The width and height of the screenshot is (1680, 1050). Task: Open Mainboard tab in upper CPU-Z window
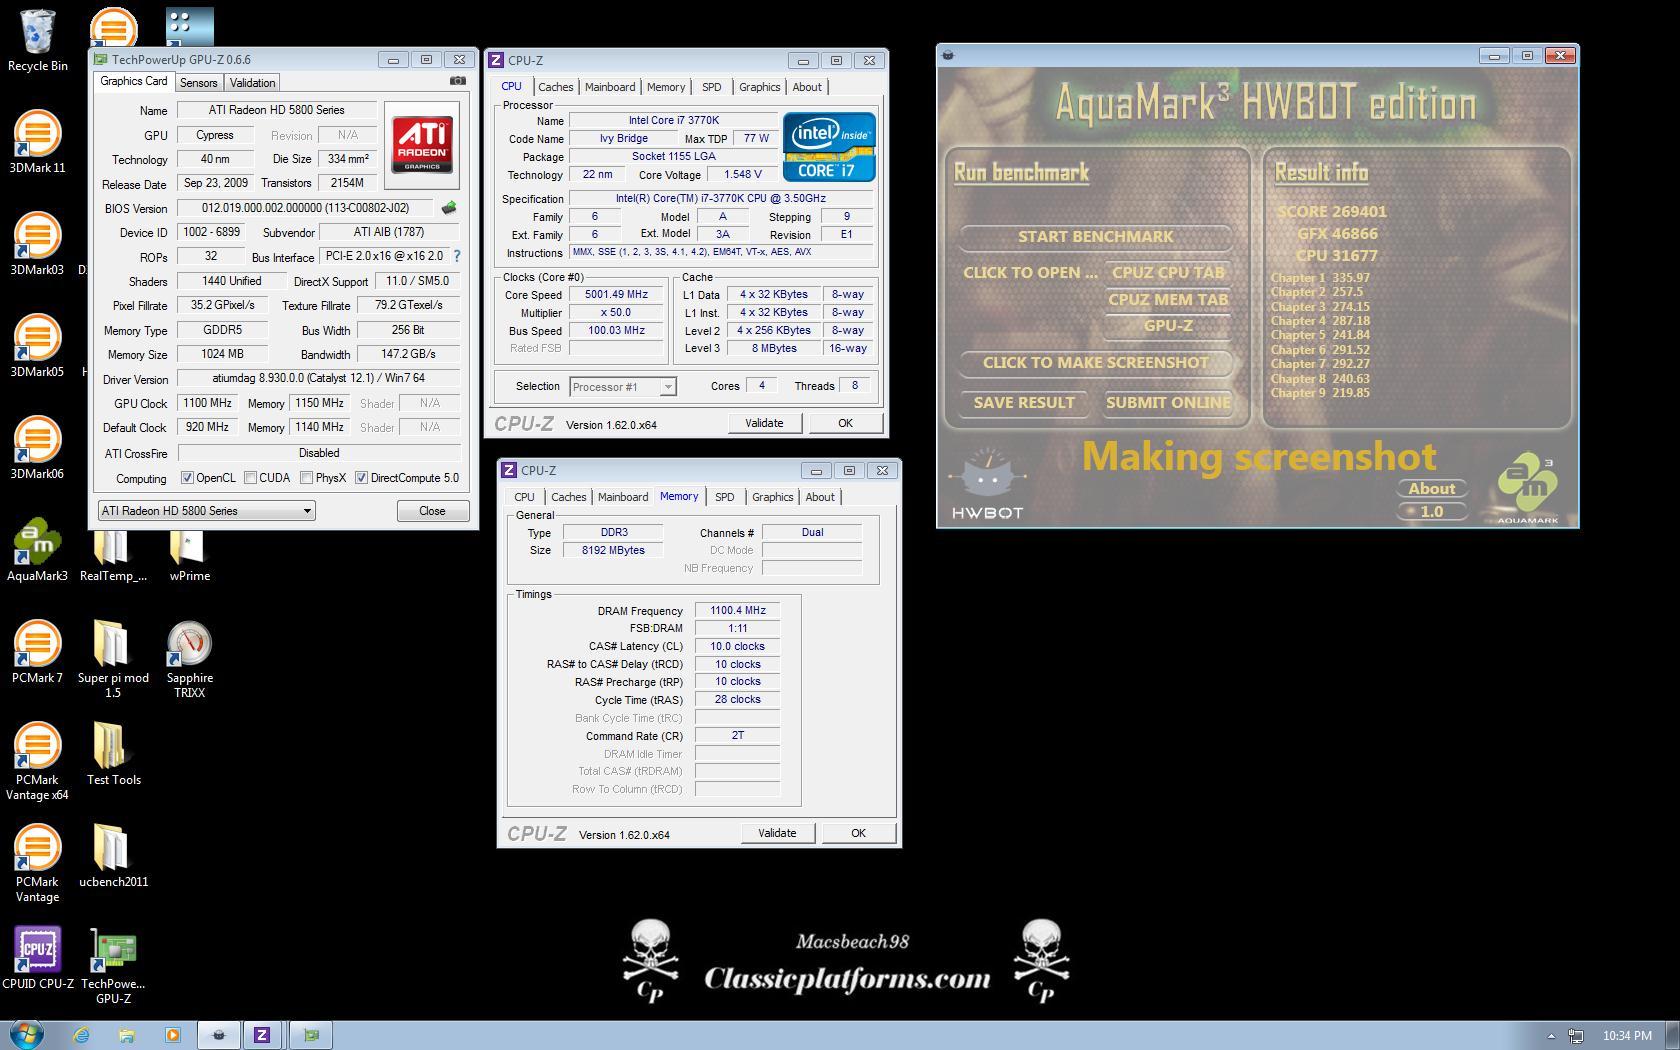[610, 87]
